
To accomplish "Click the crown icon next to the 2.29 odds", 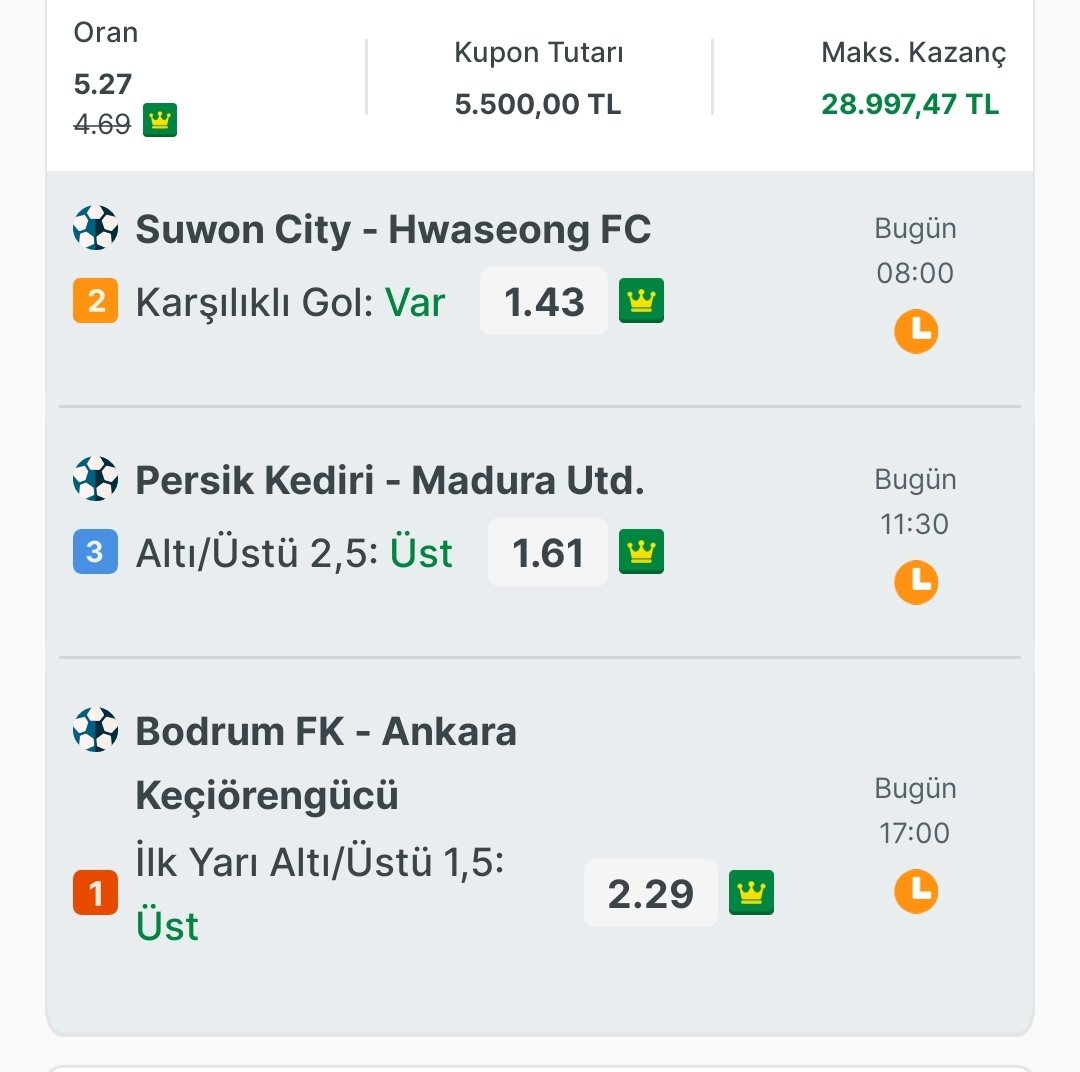I will coord(751,893).
